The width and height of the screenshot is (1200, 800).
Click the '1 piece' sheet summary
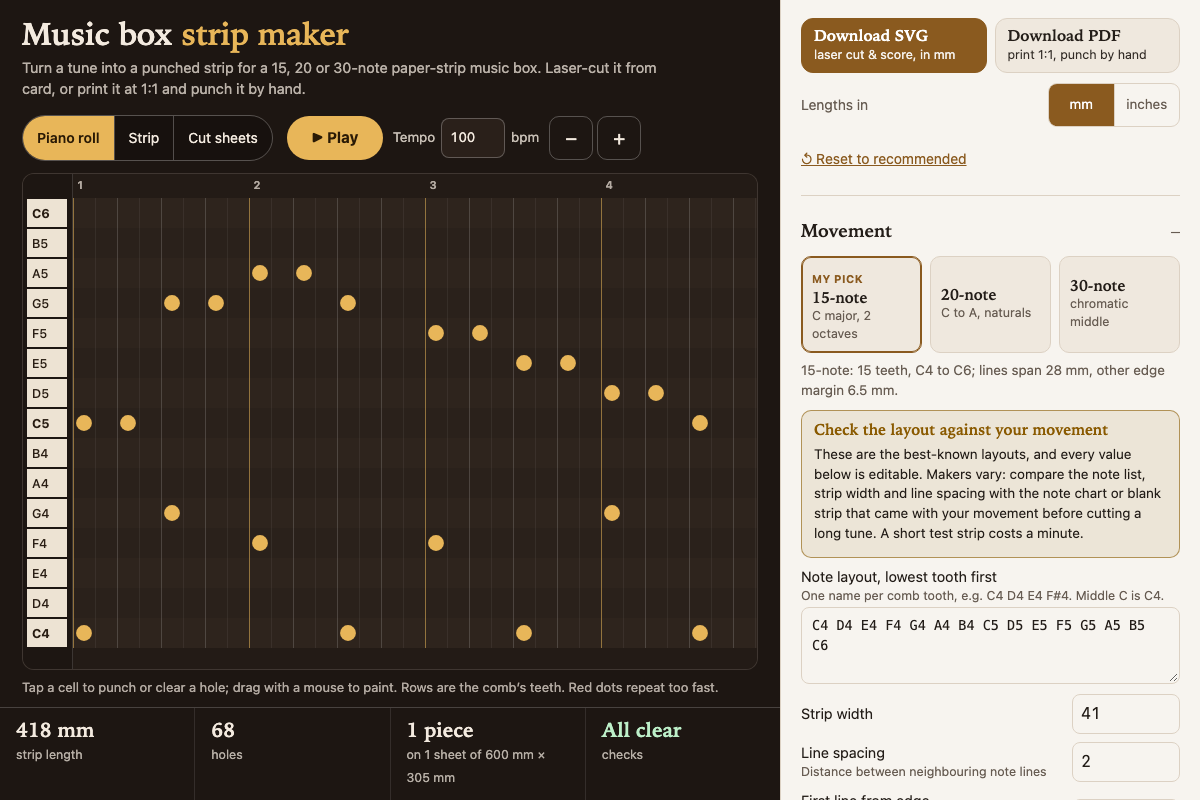[x=440, y=730]
